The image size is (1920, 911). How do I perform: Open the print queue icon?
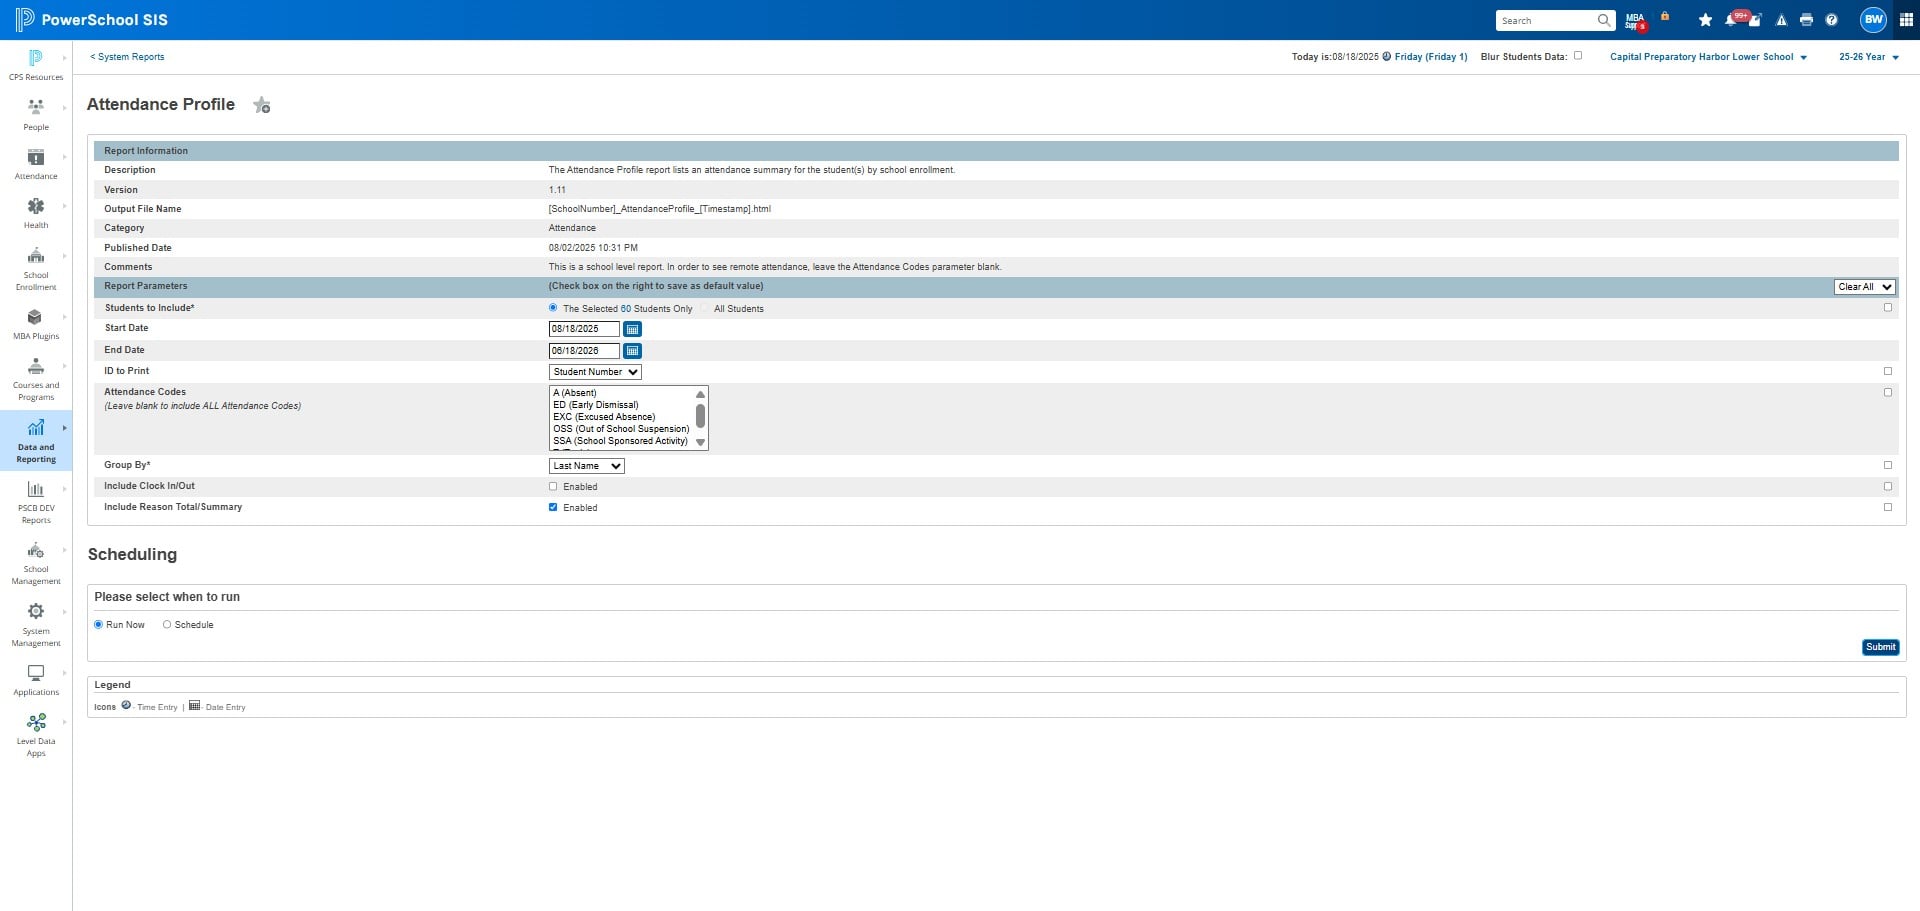(x=1806, y=20)
